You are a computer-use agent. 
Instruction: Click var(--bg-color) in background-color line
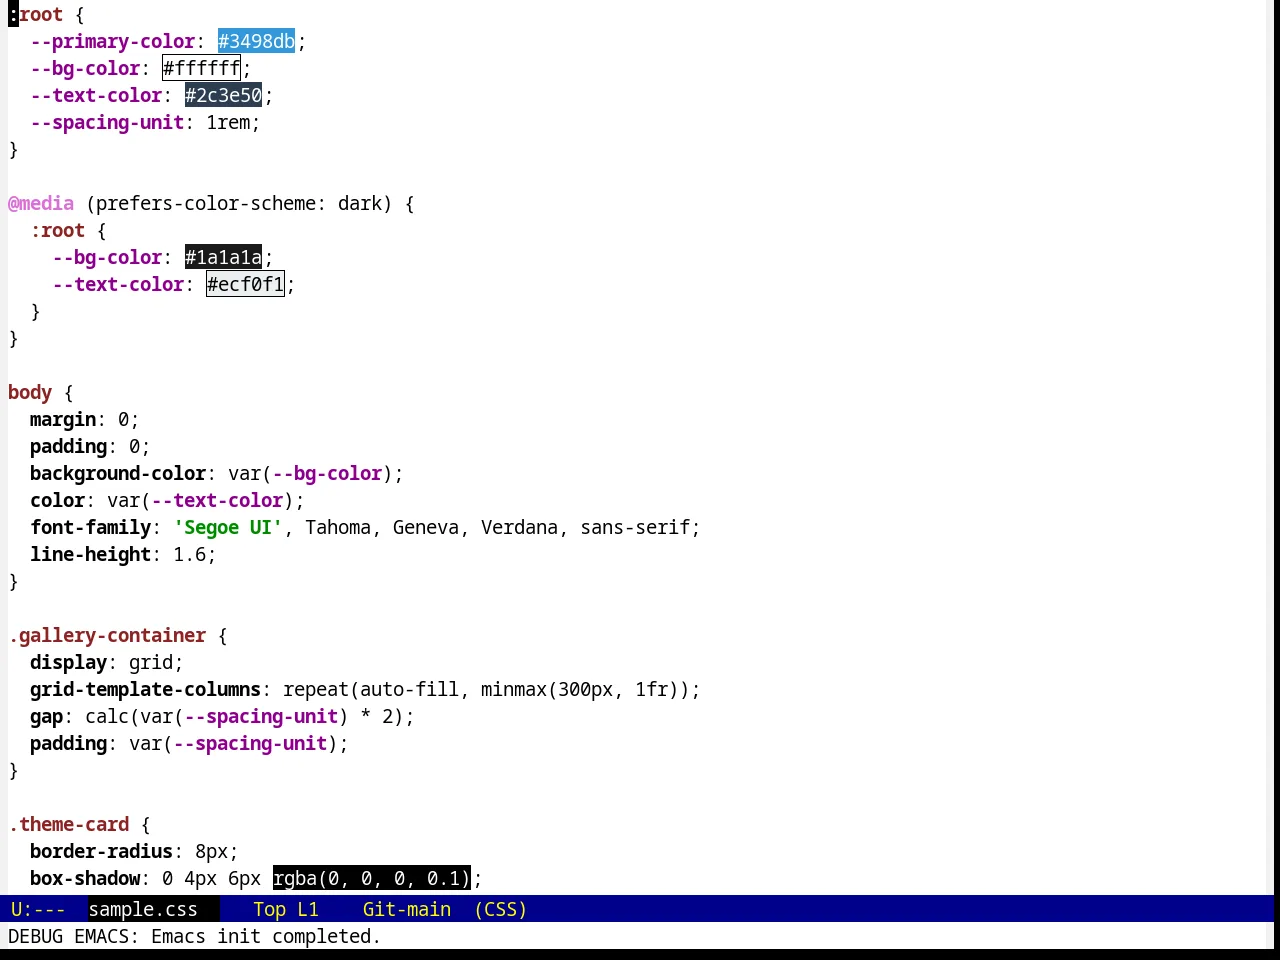(310, 473)
